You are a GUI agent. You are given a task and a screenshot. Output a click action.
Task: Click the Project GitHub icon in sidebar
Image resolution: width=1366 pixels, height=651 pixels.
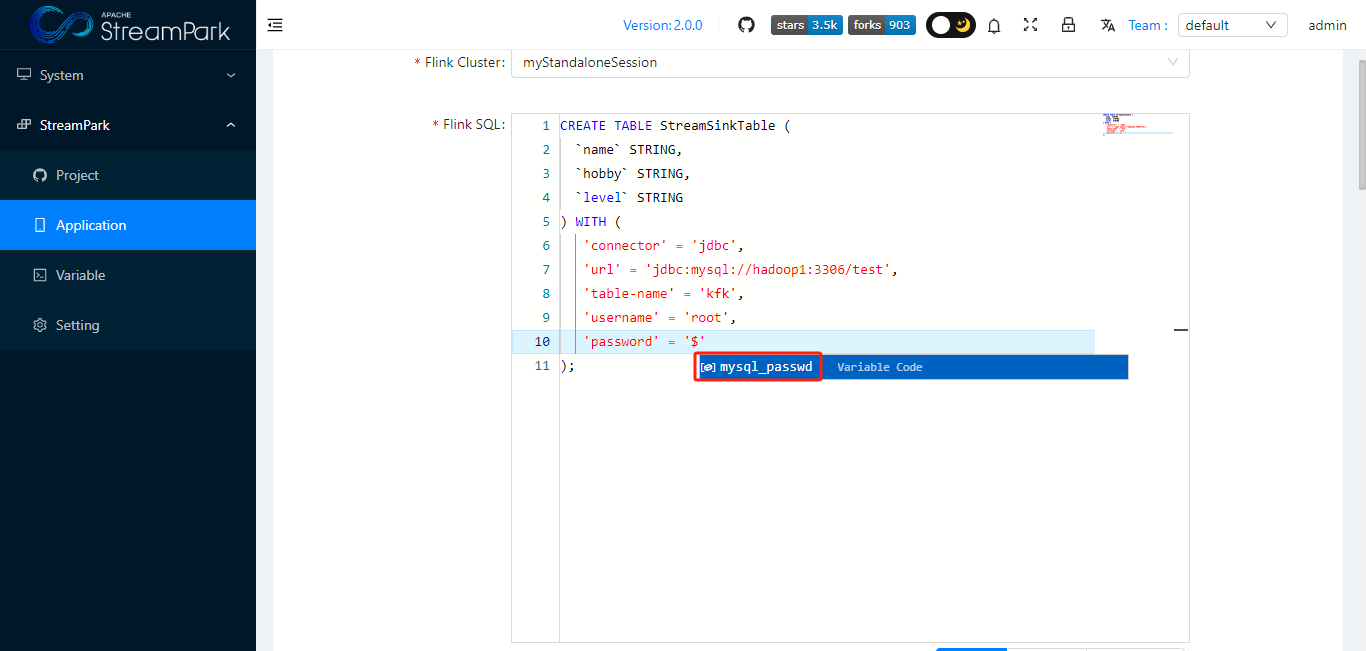click(x=40, y=175)
